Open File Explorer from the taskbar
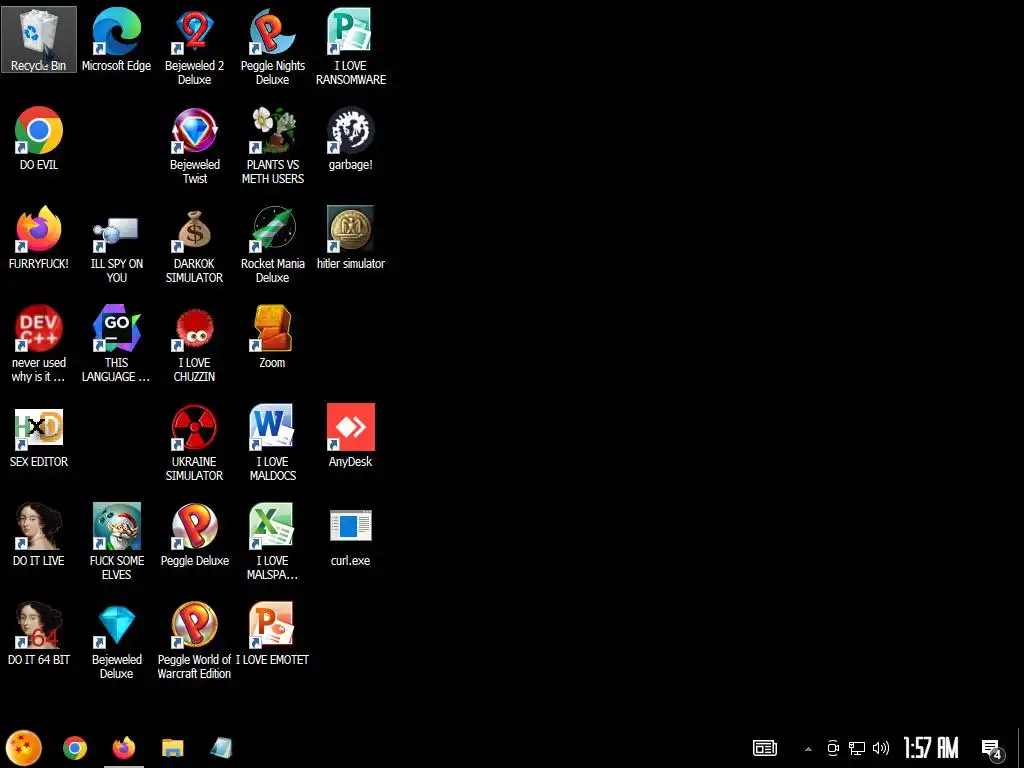The height and width of the screenshot is (768, 1024). [x=172, y=748]
